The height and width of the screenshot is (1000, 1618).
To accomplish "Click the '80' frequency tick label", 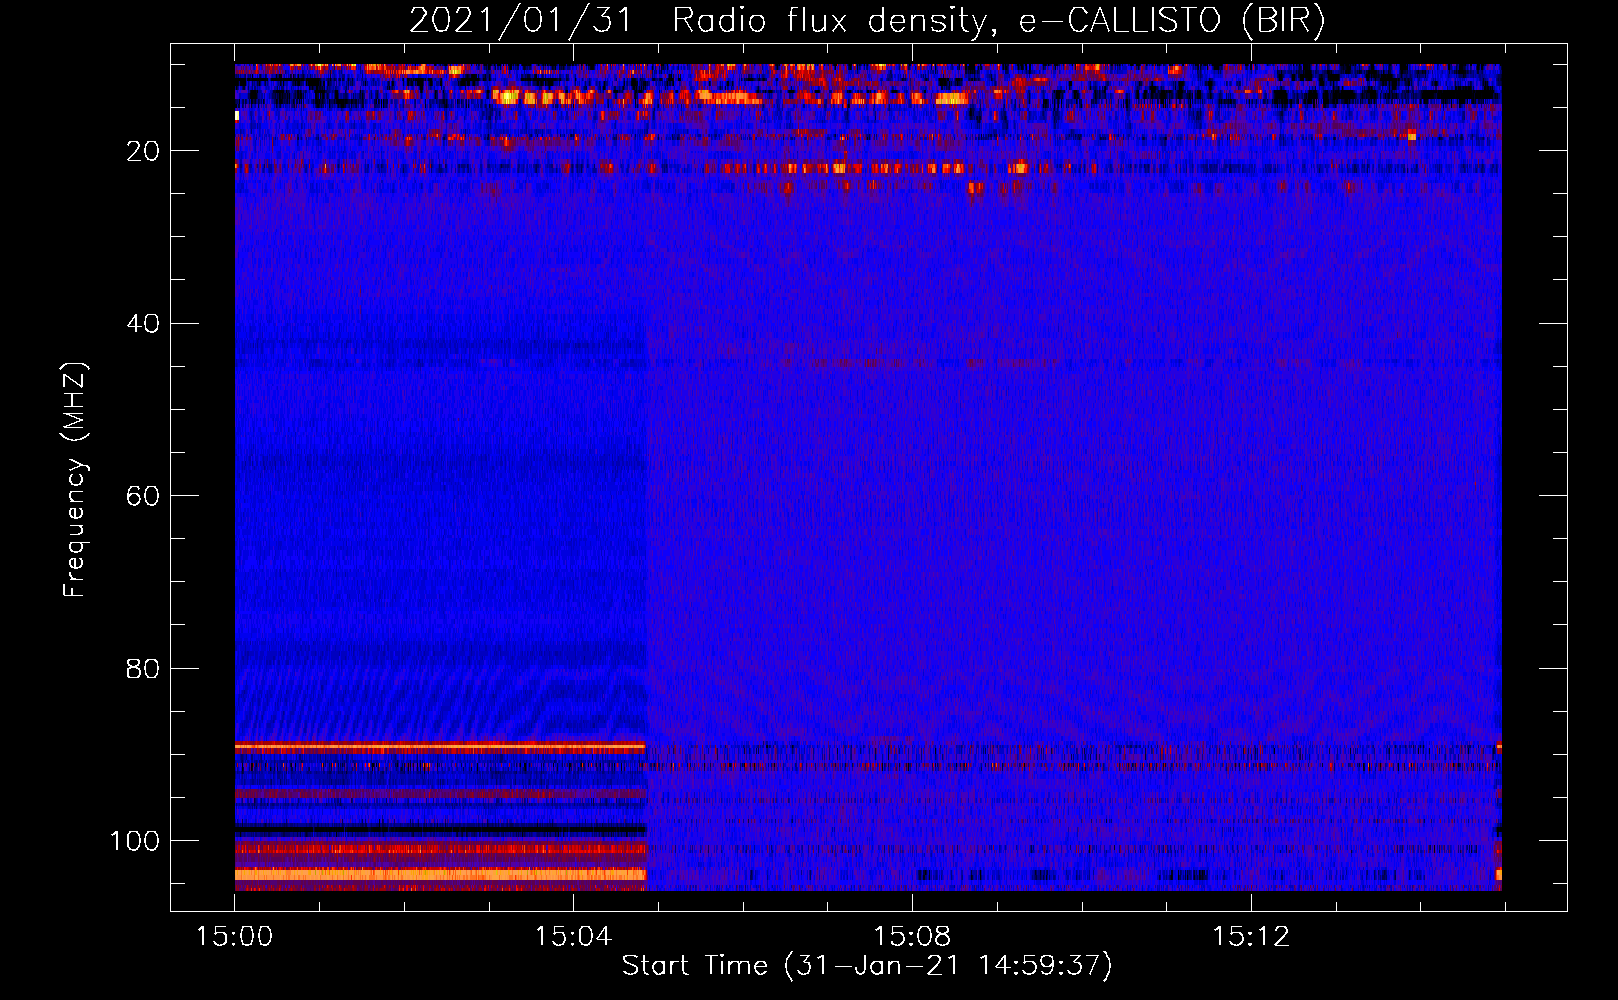I will [144, 668].
